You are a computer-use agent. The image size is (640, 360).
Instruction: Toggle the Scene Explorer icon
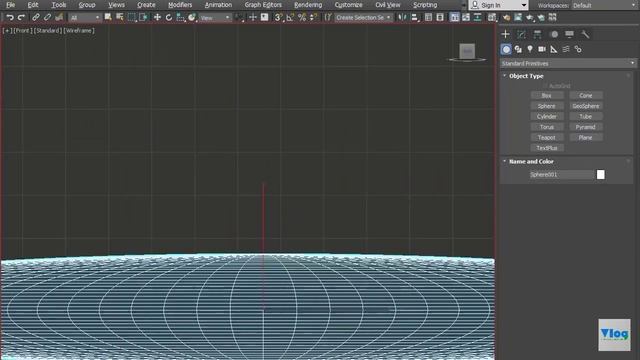click(428, 18)
